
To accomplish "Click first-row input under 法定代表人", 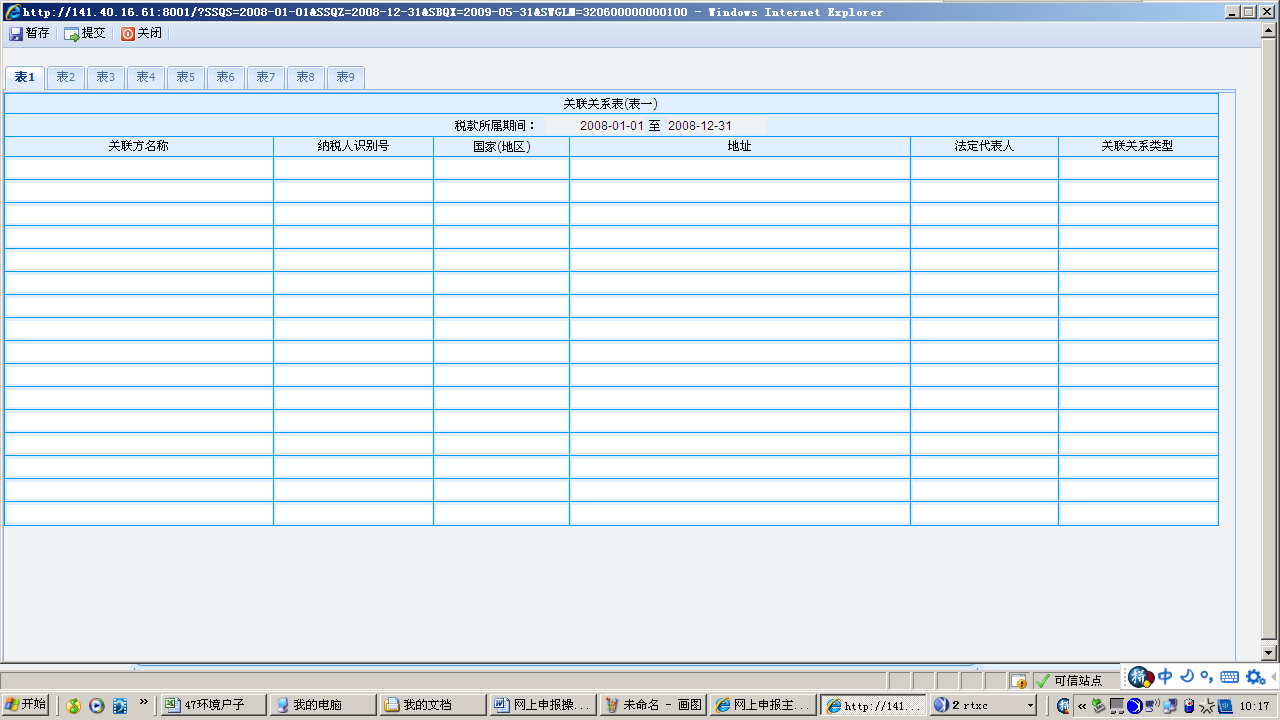I will click(x=984, y=168).
